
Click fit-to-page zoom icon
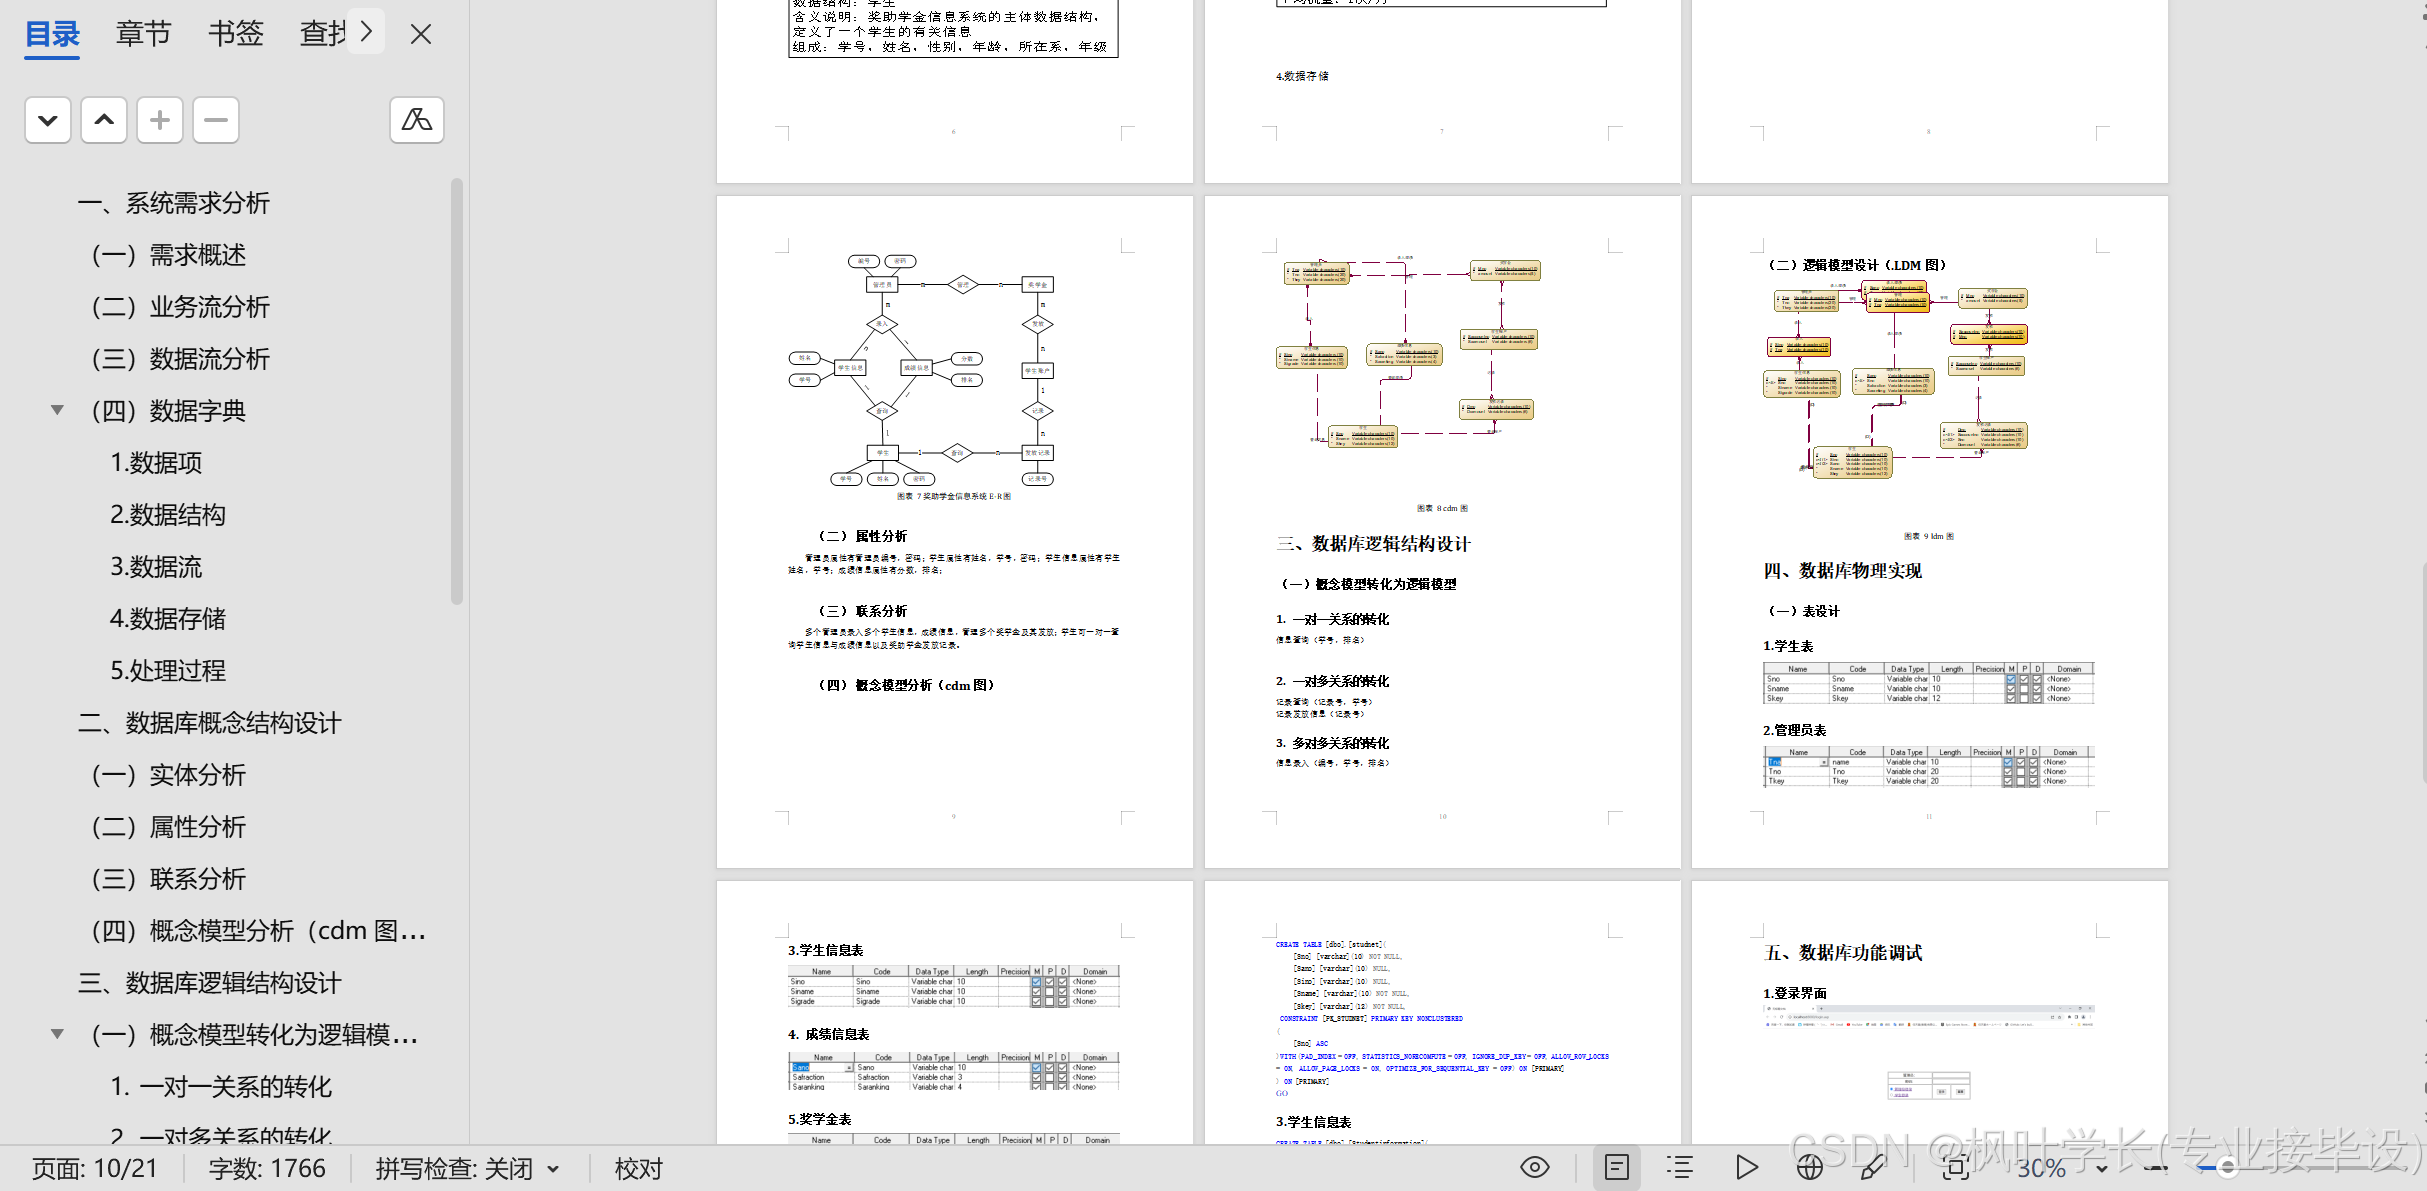pos(1955,1167)
